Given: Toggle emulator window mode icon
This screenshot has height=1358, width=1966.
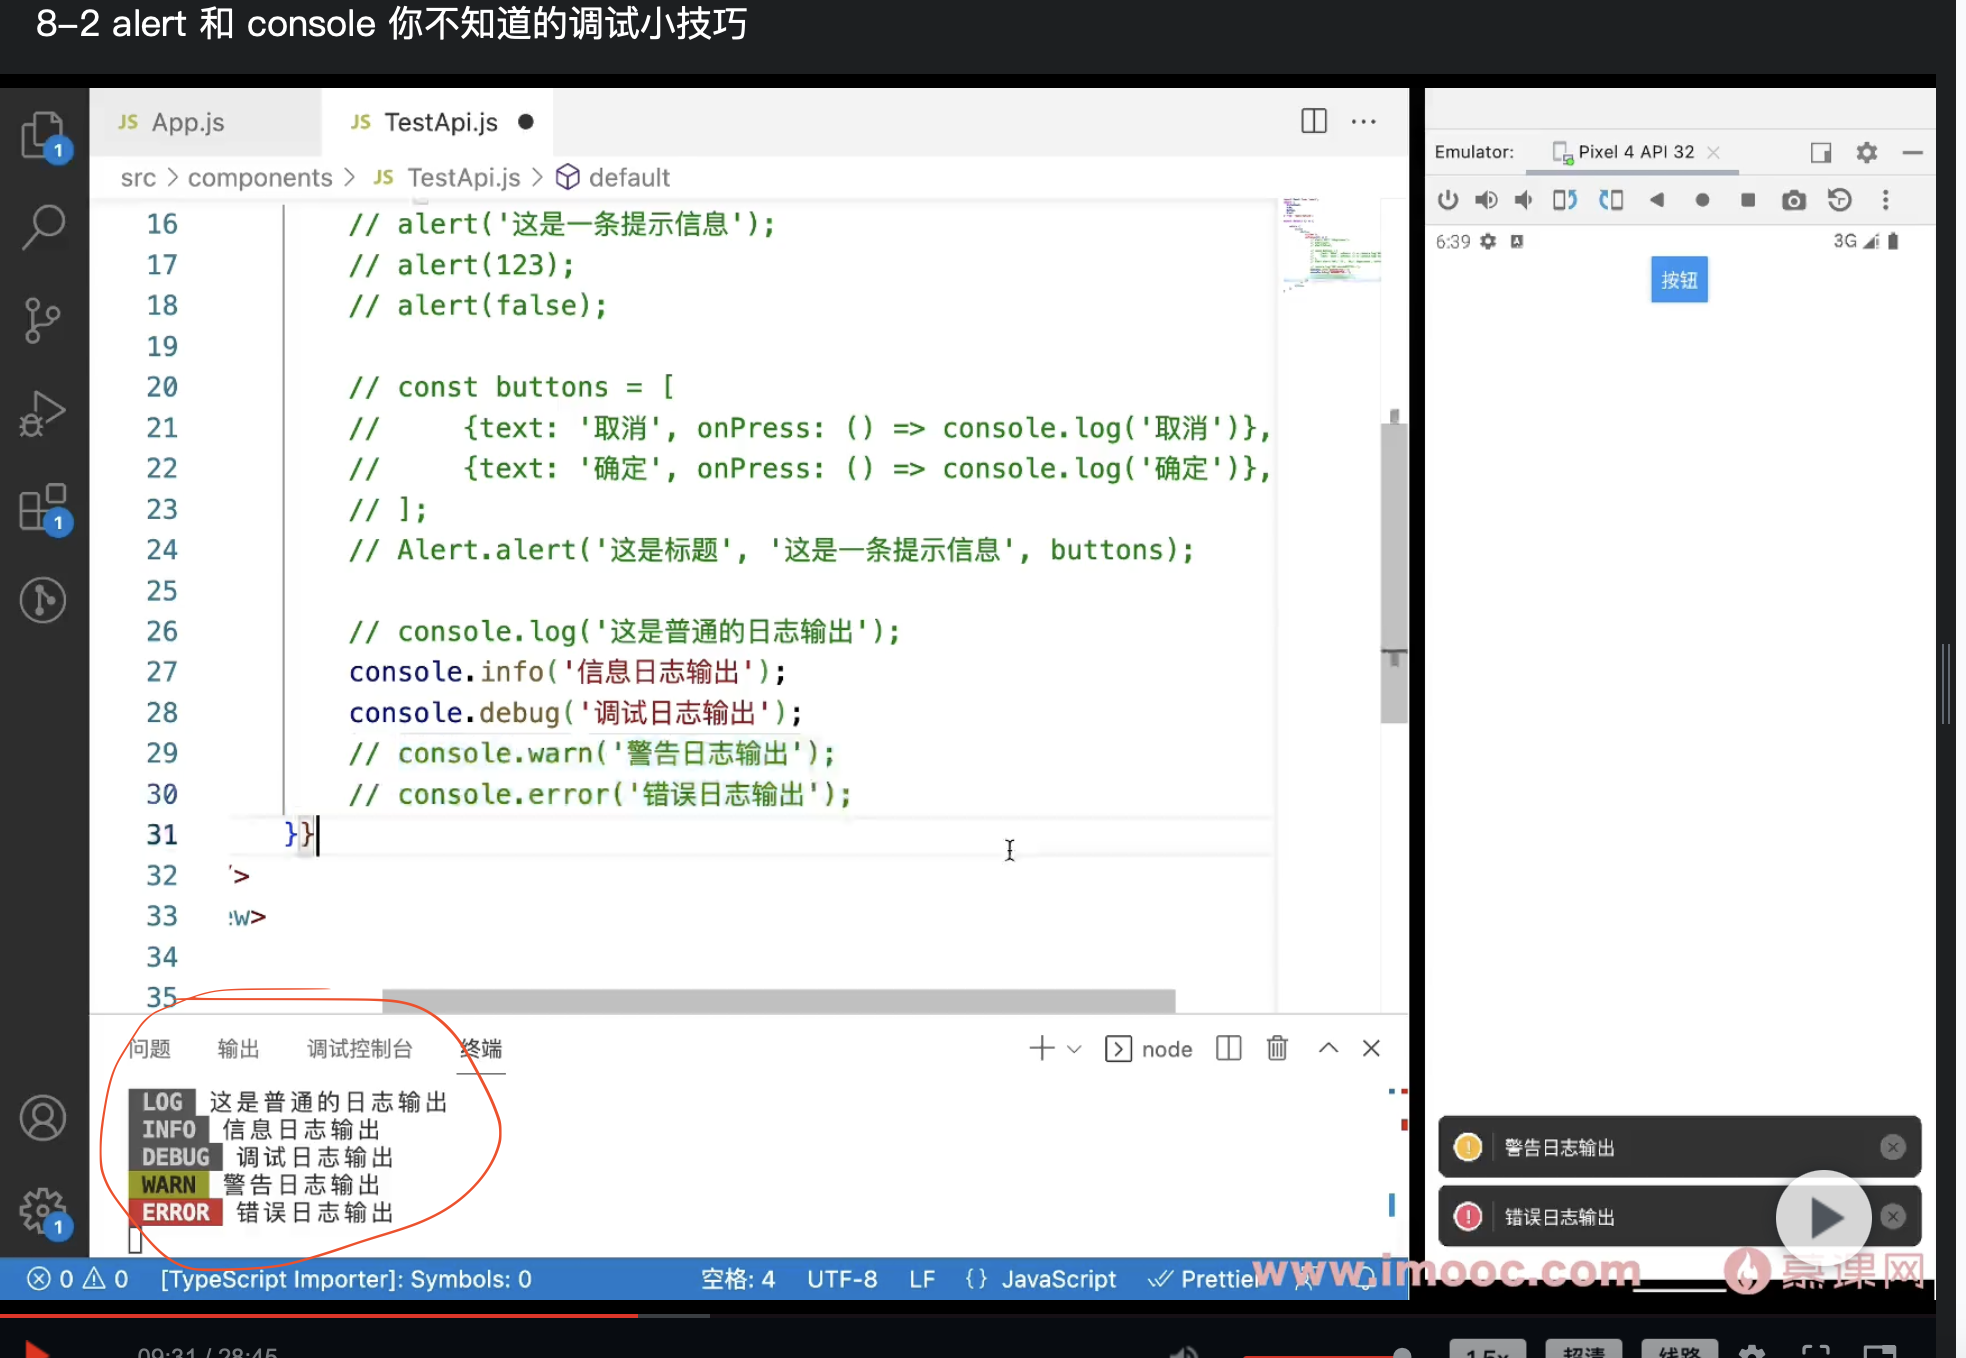Looking at the screenshot, I should pos(1821,152).
